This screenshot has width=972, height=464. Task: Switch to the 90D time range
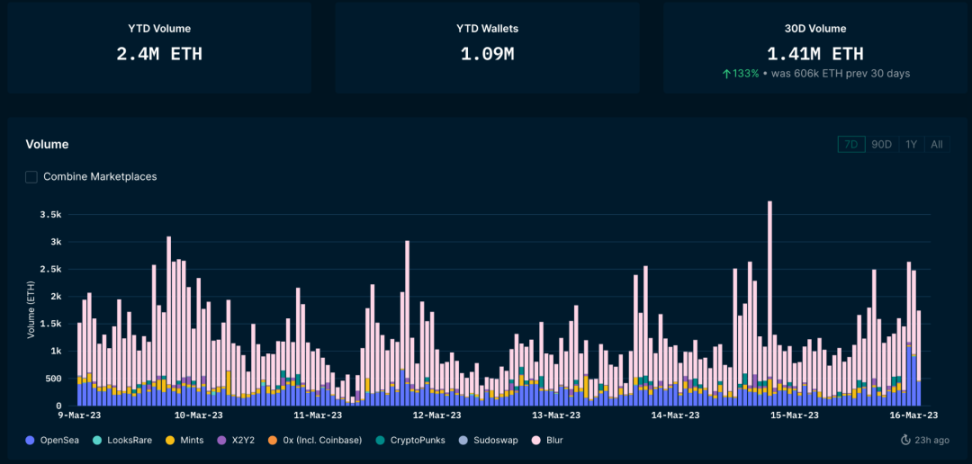(881, 144)
